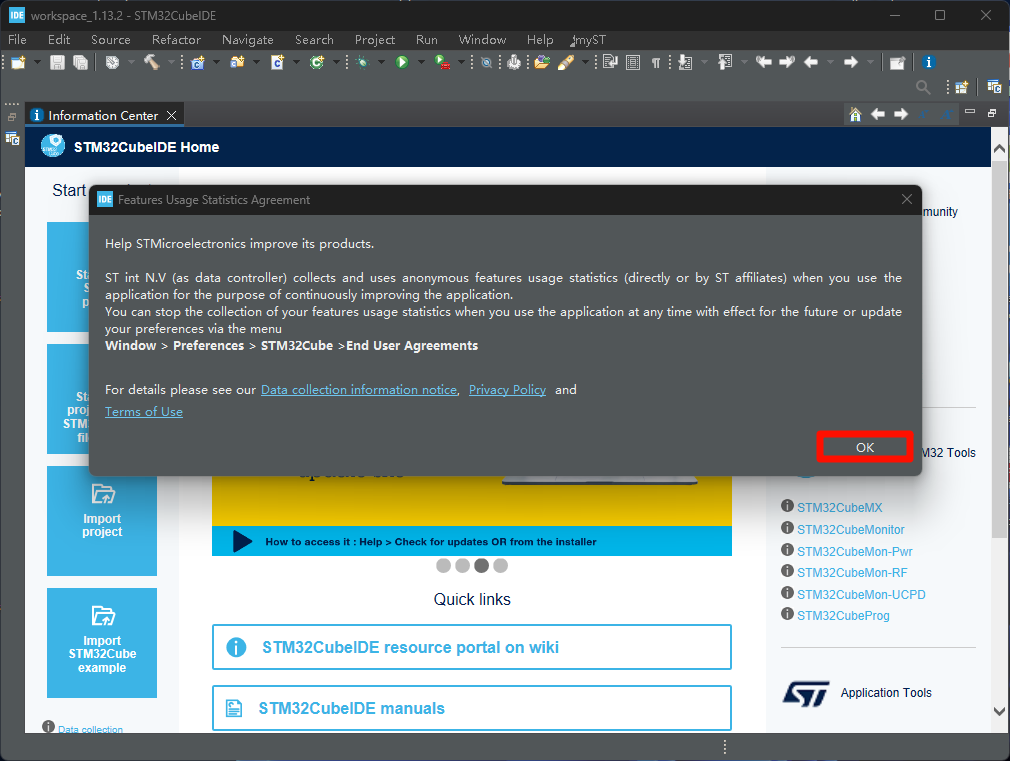This screenshot has width=1010, height=761.
Task: Click the toolbar Forward arrow icon
Action: coord(851,63)
